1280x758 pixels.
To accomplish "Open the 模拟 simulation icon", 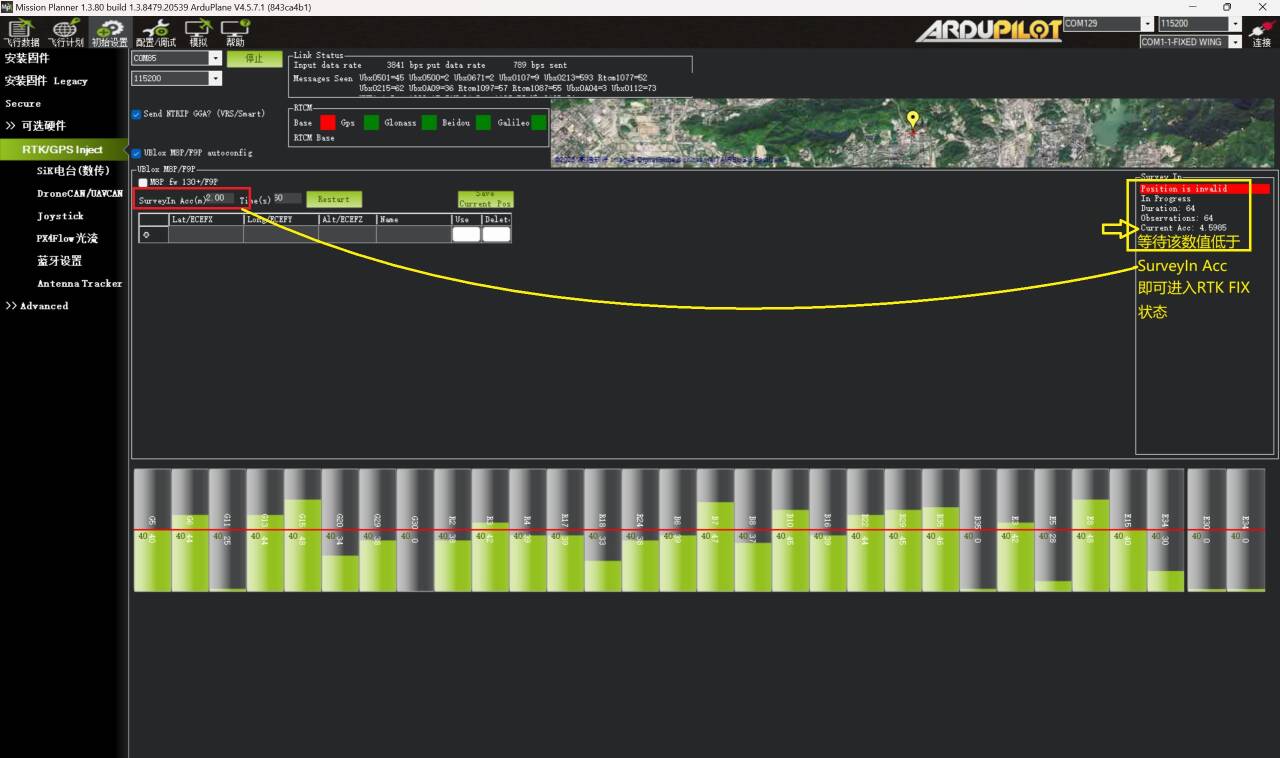I will click(x=198, y=32).
